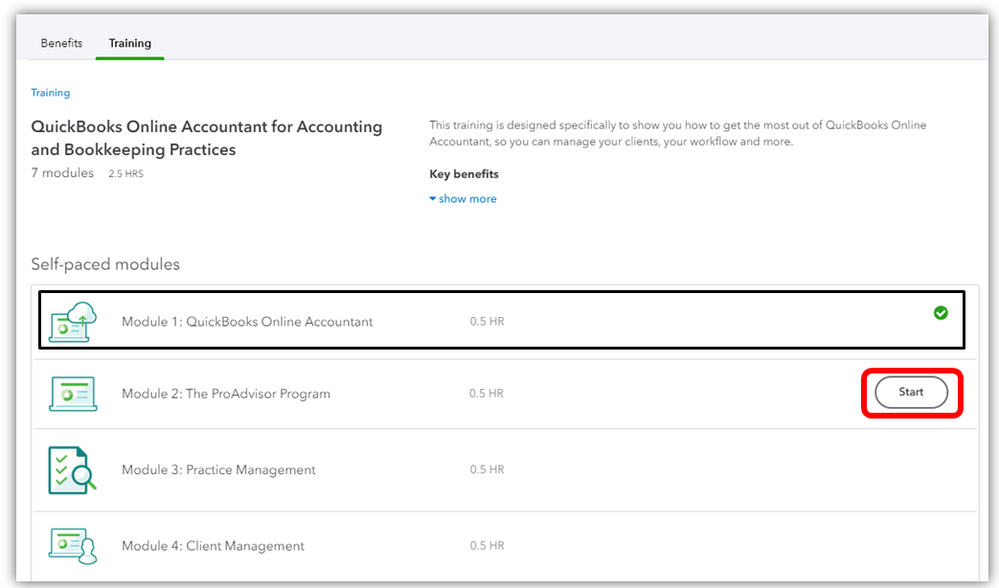Viewport: 999px width, 588px height.
Task: Click the Module 1 cloud laptop icon
Action: tap(73, 322)
